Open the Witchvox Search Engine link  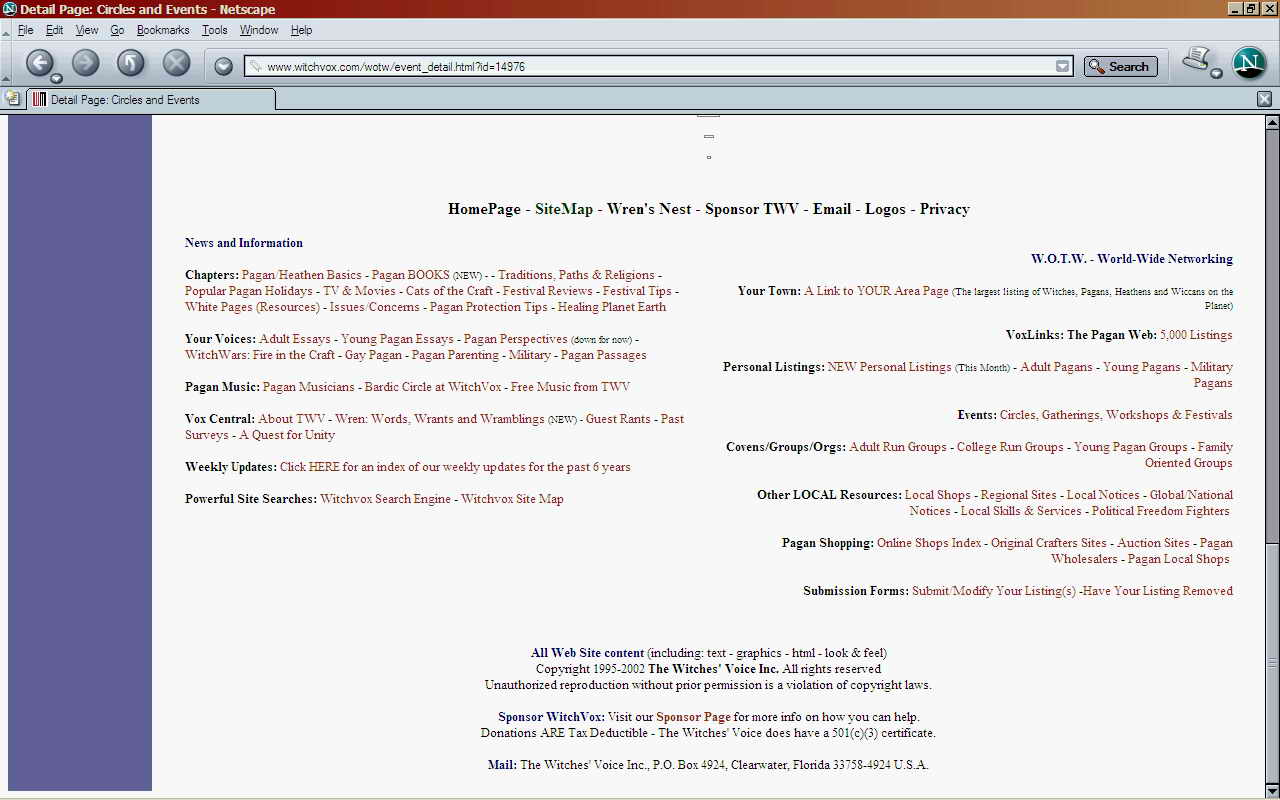(x=385, y=499)
